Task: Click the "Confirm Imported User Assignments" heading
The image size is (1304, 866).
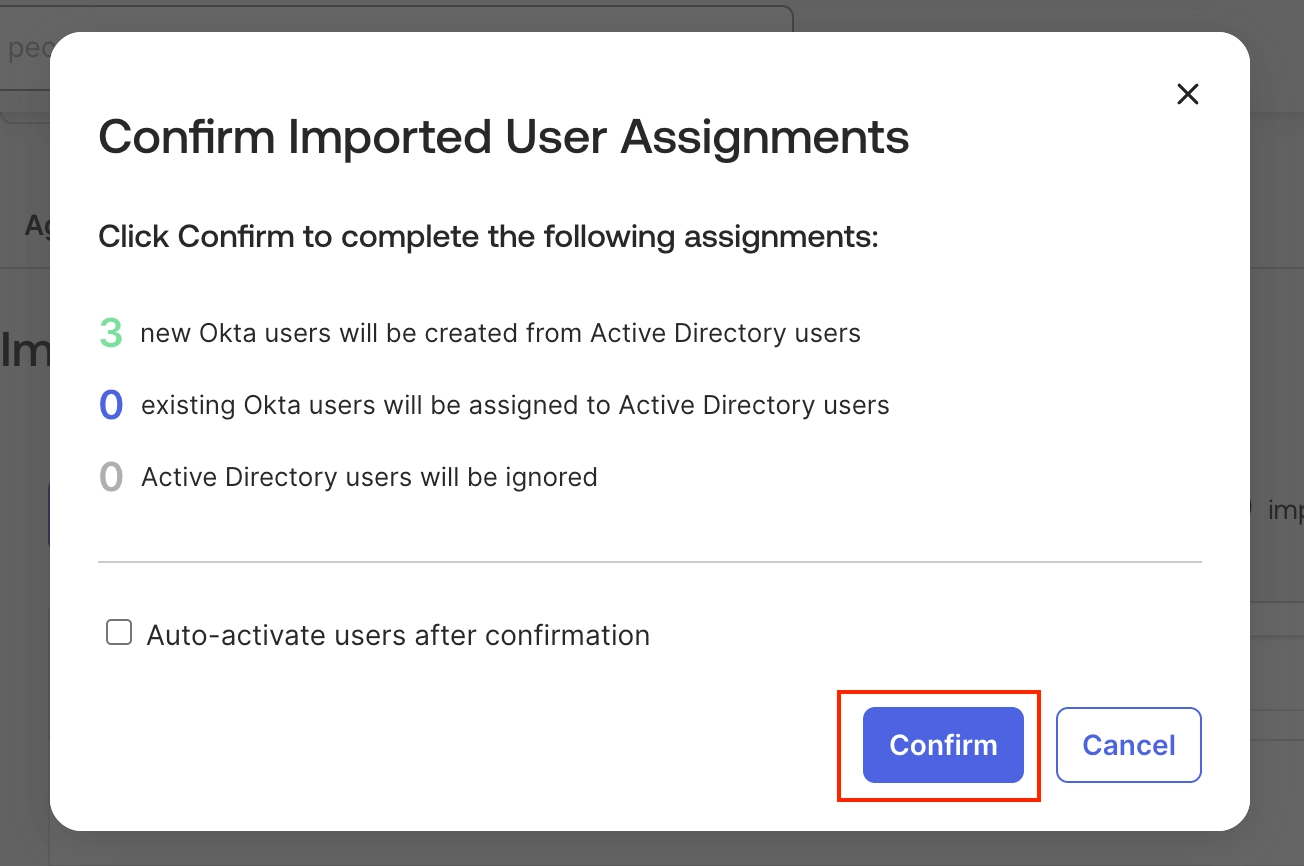Action: [x=504, y=137]
